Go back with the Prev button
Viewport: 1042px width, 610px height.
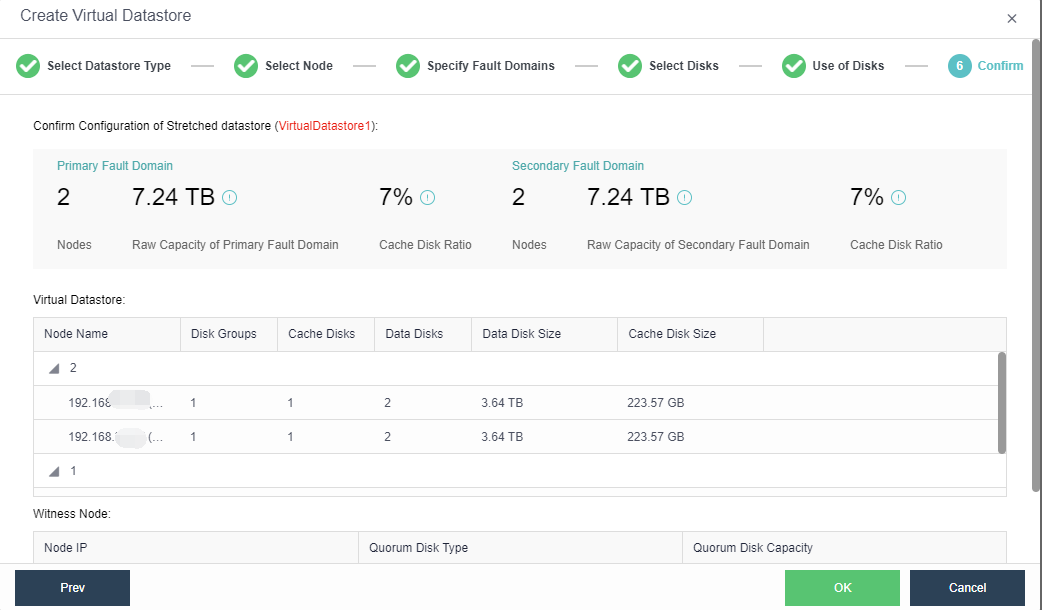point(72,588)
